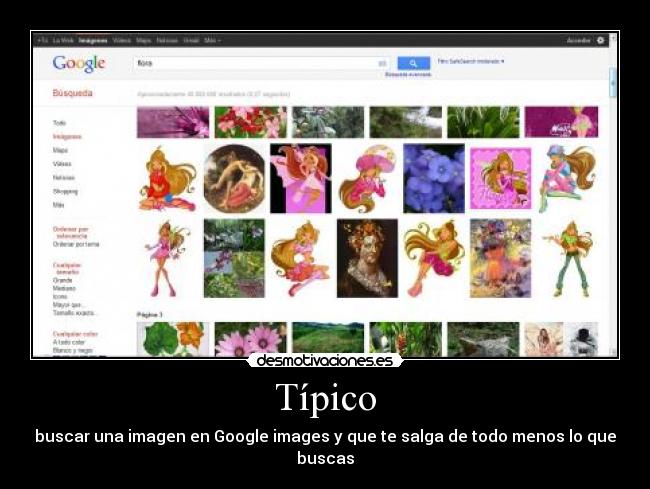Click the 'Página 3' label
Screen dimensions: 650x489
149,315
